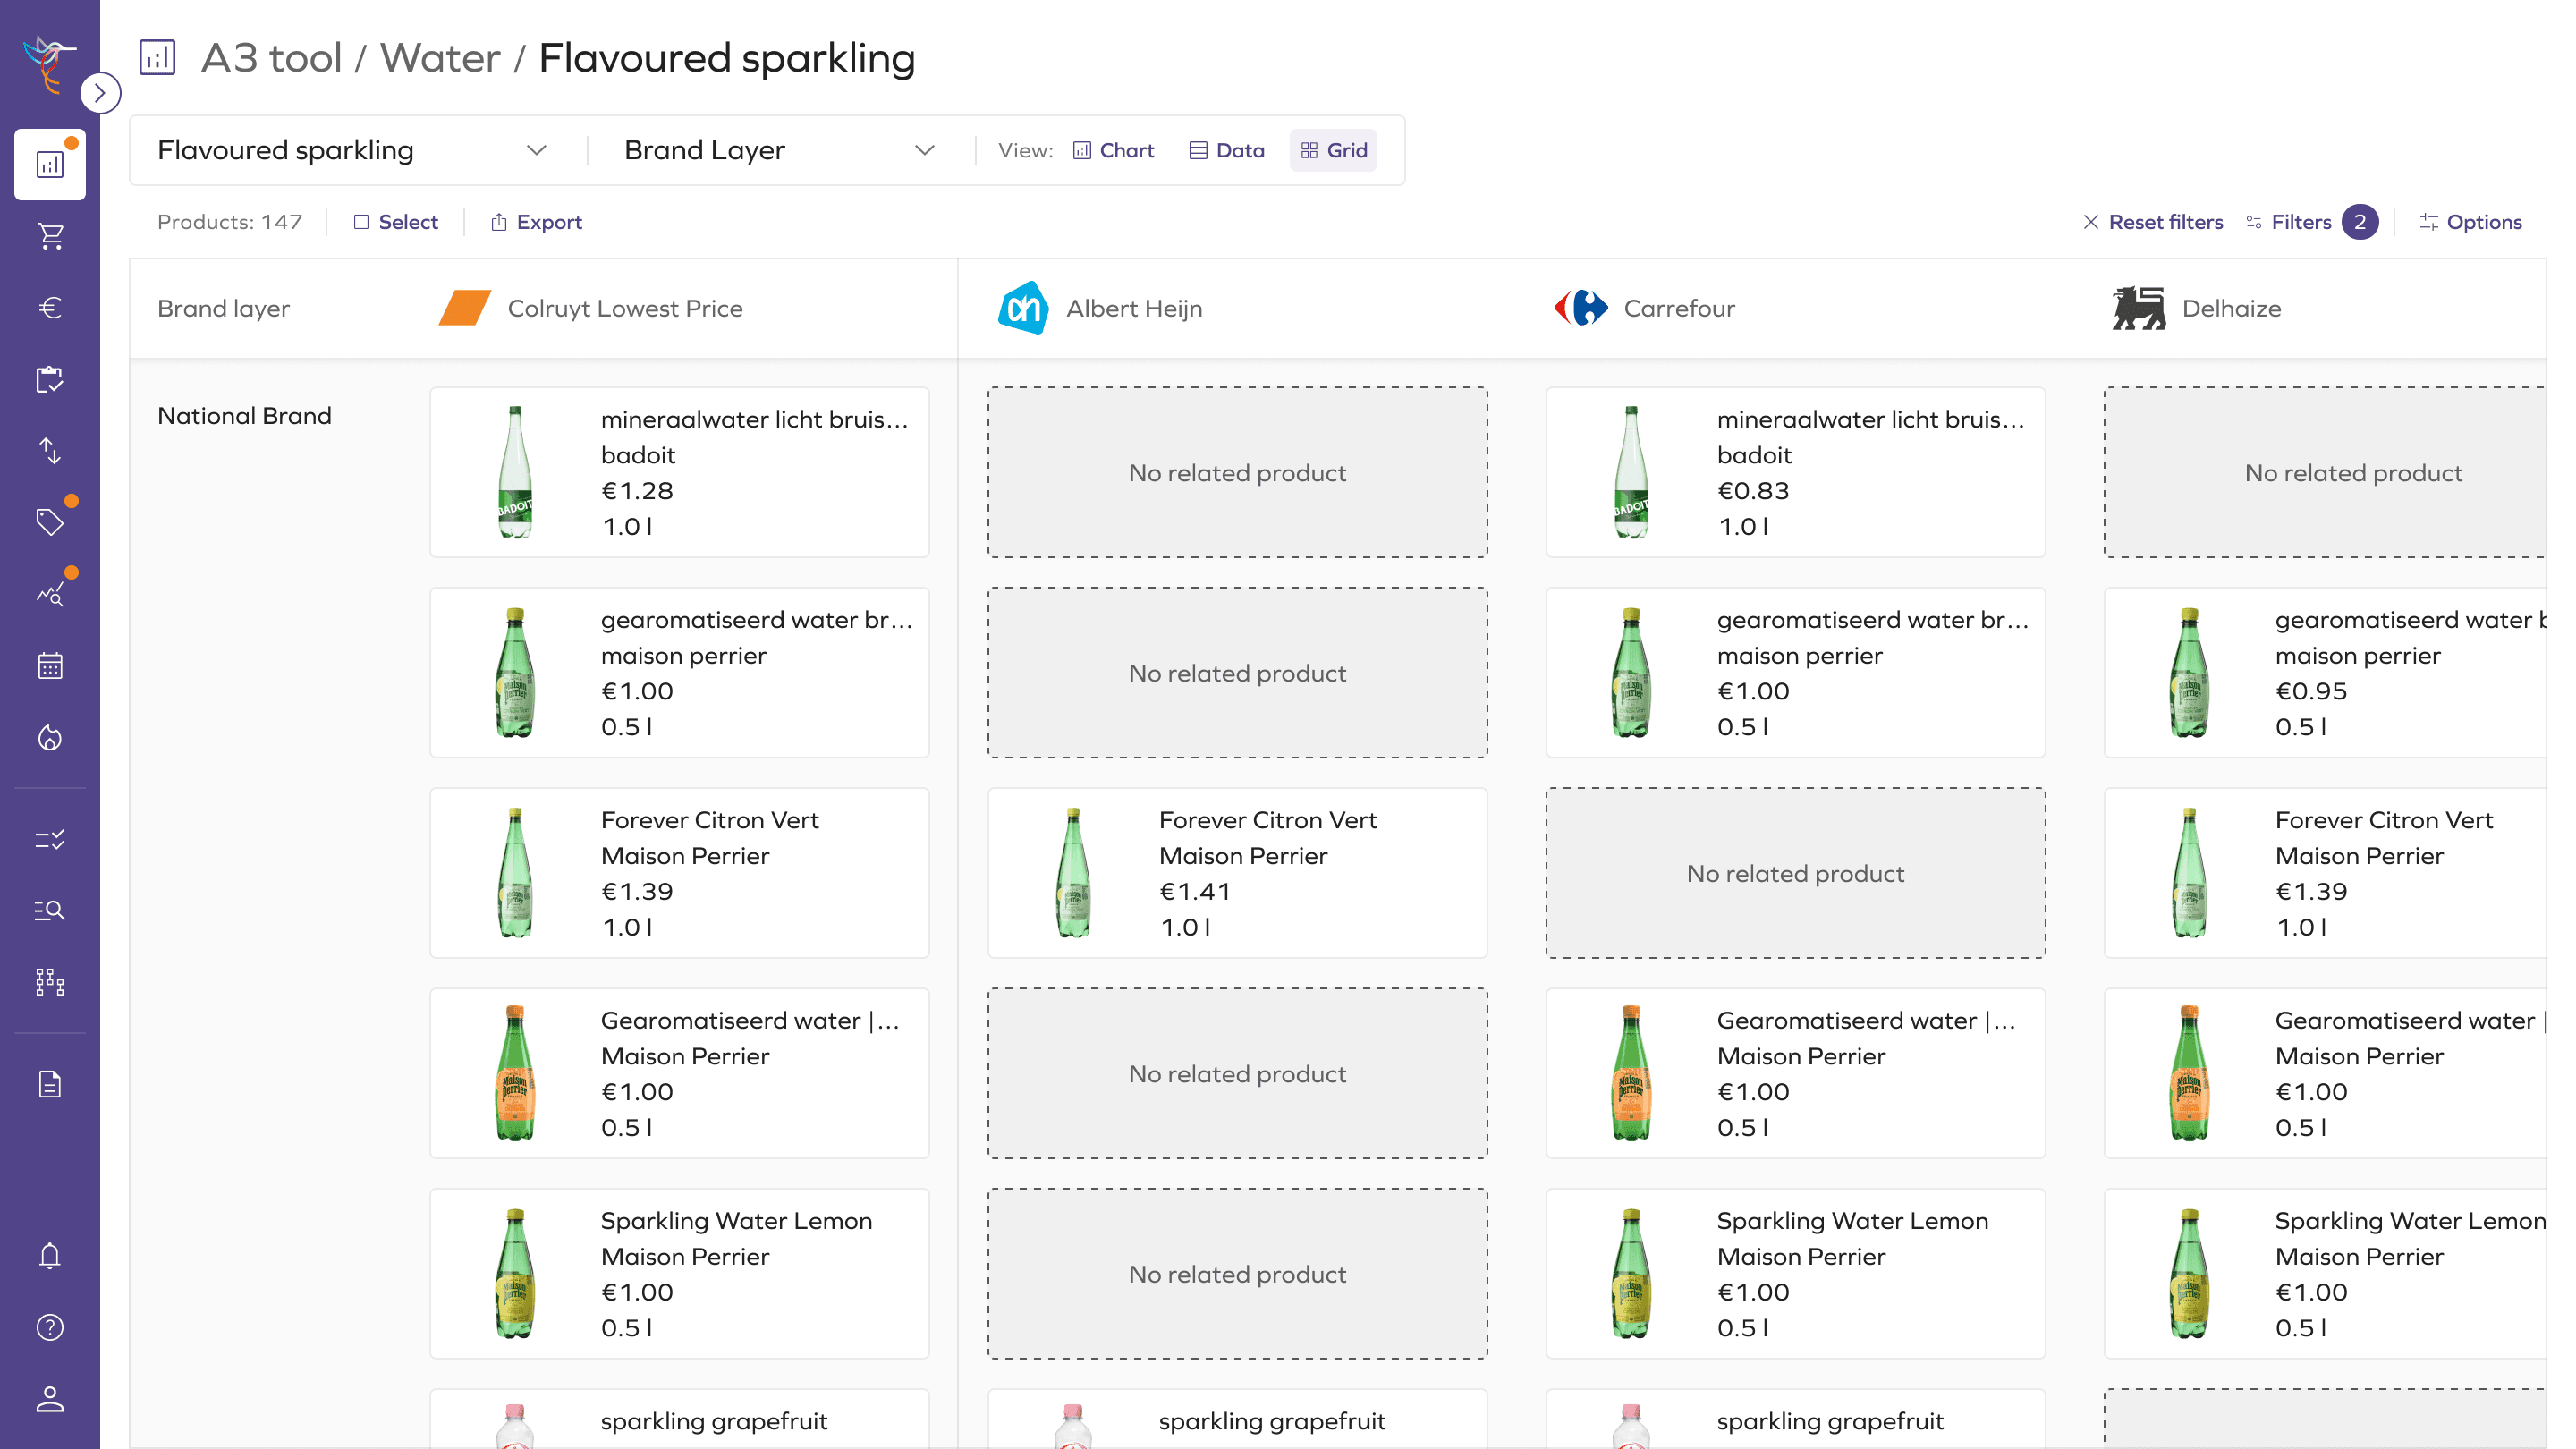Open the Filters panel
Image resolution: width=2576 pixels, height=1449 pixels.
click(x=2300, y=222)
